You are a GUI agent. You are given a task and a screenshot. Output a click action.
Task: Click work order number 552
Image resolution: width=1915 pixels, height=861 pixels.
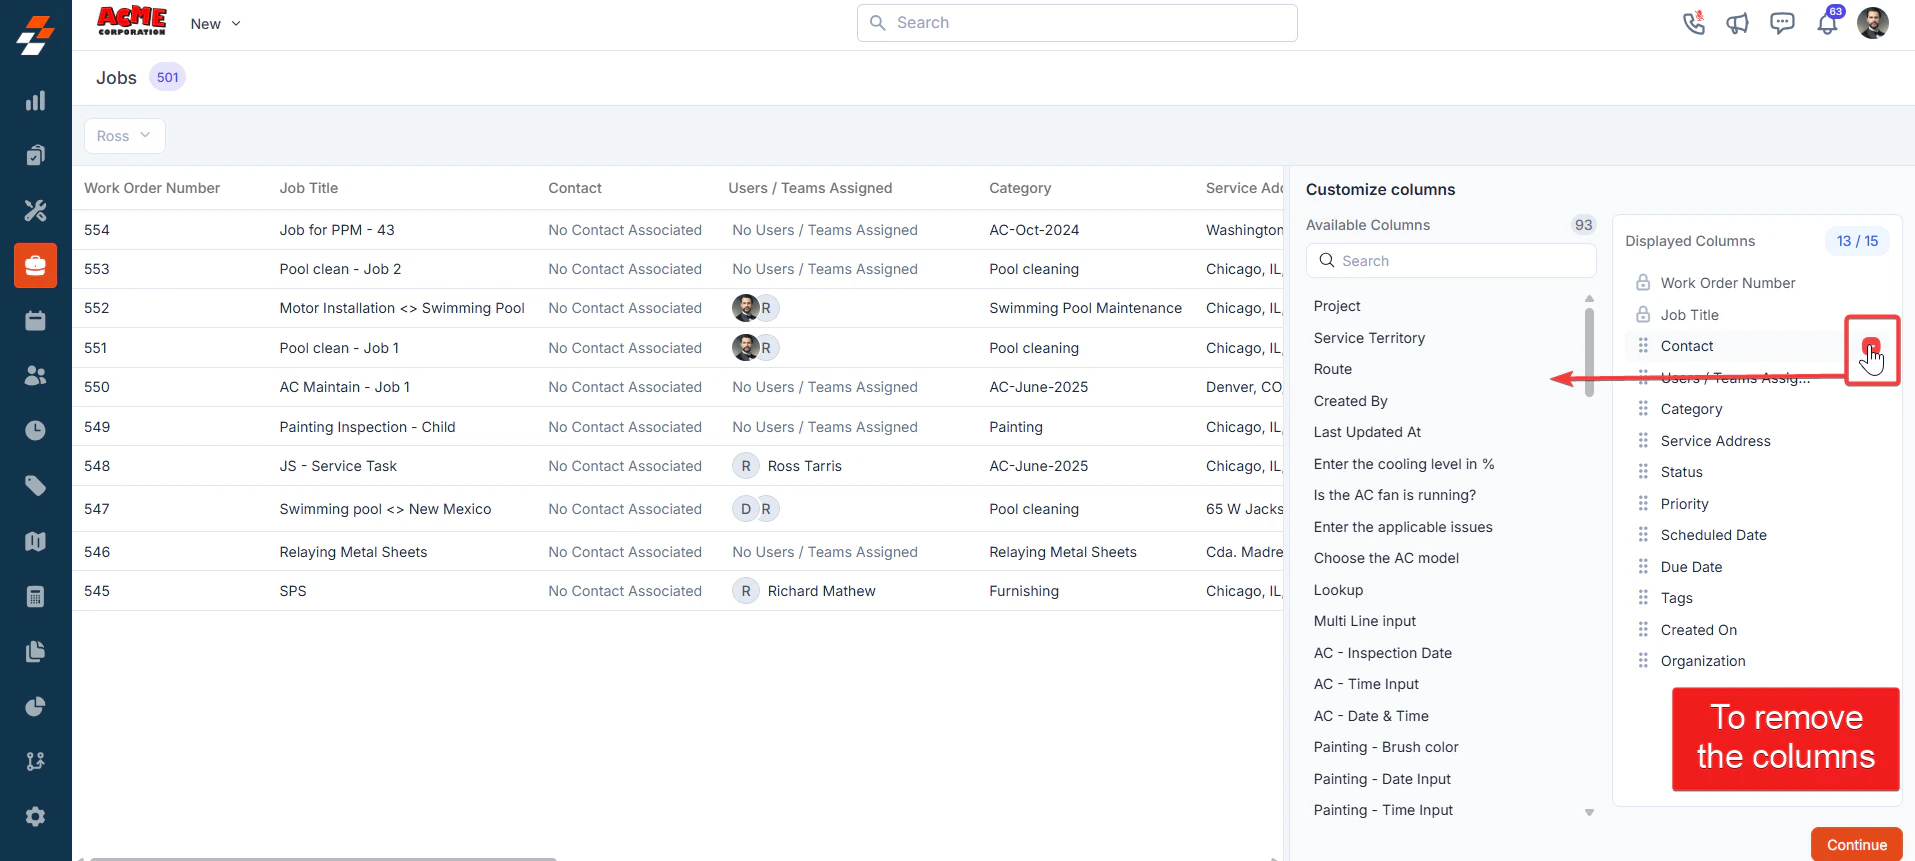click(x=97, y=308)
